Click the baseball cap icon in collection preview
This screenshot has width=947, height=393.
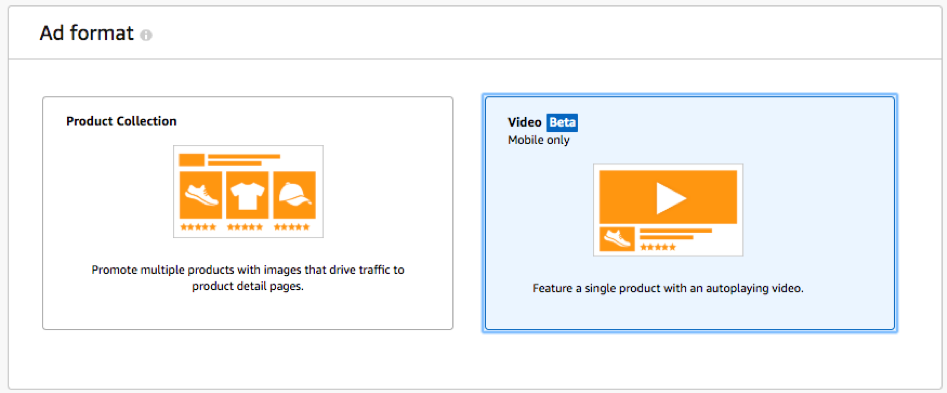(x=295, y=195)
